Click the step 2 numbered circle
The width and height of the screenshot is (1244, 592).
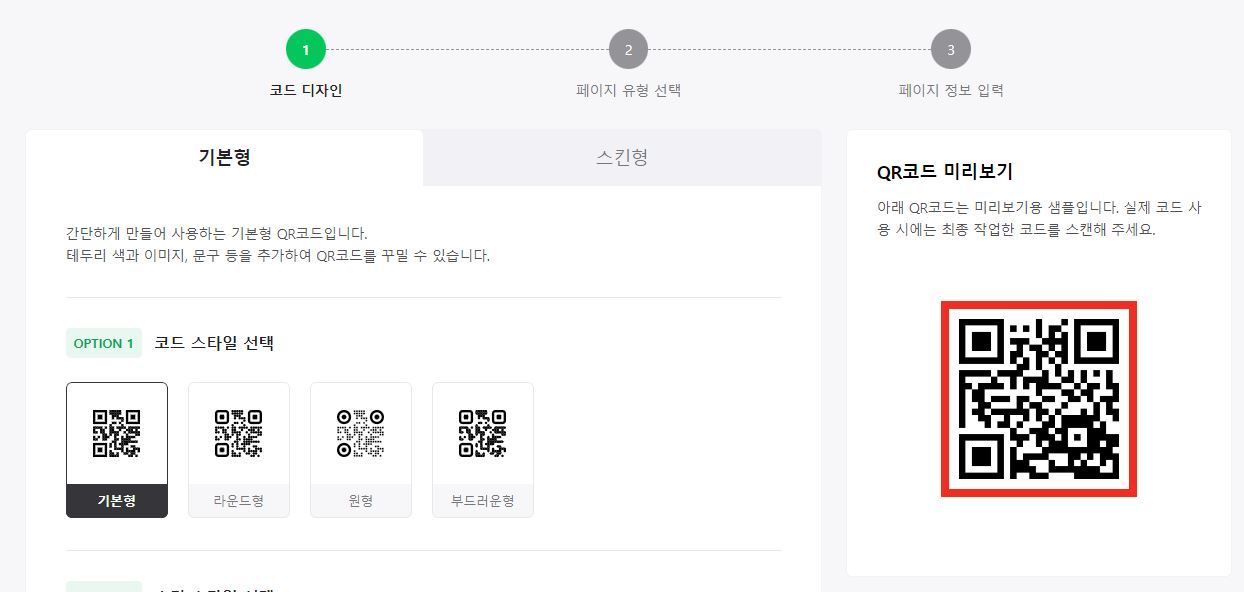[x=630, y=48]
